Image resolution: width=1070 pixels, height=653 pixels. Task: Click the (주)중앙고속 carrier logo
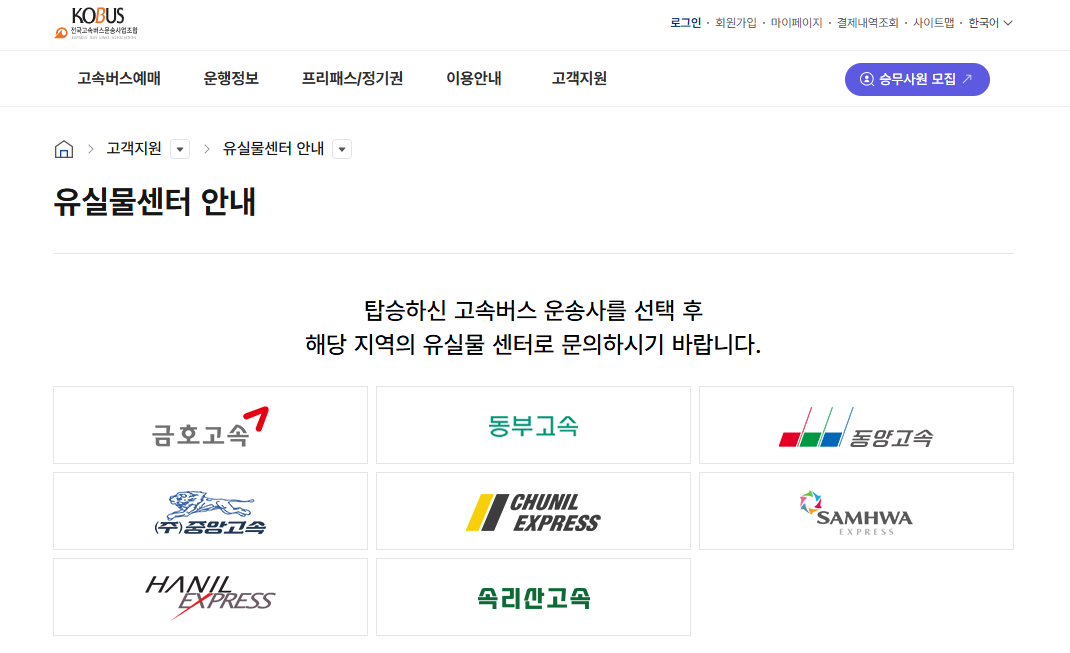point(210,510)
